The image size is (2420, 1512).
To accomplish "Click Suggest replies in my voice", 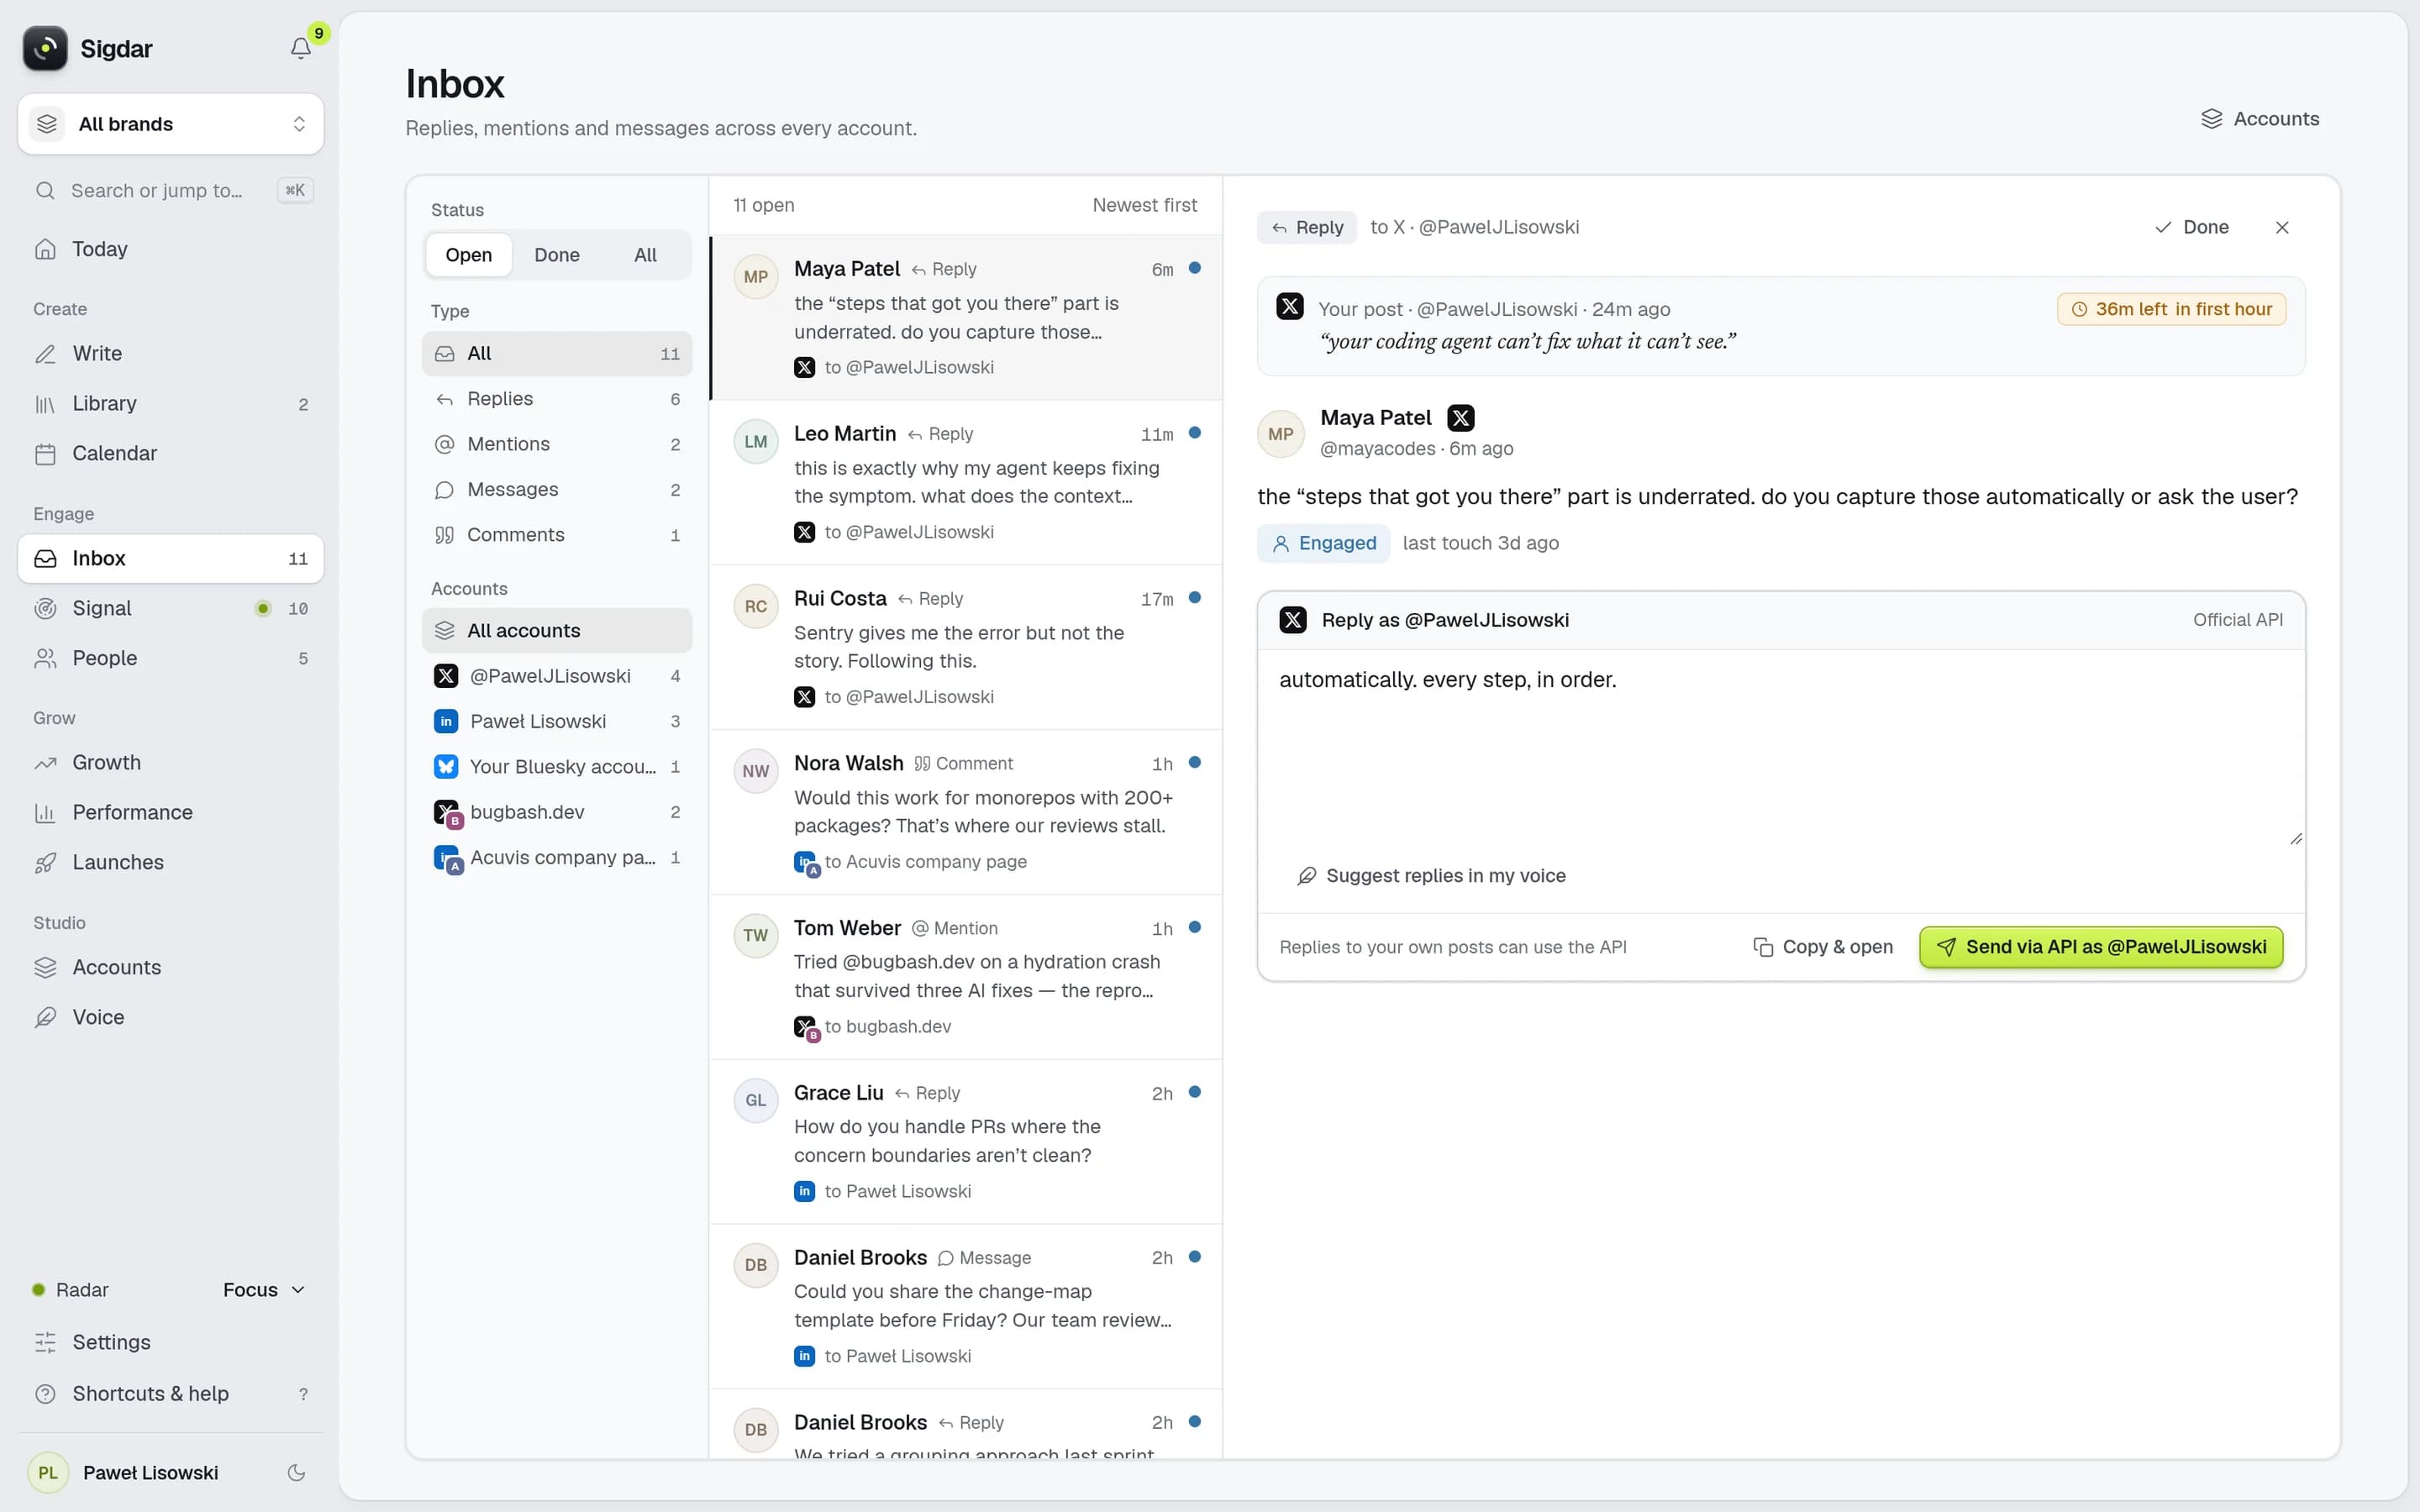I will [x=1431, y=876].
